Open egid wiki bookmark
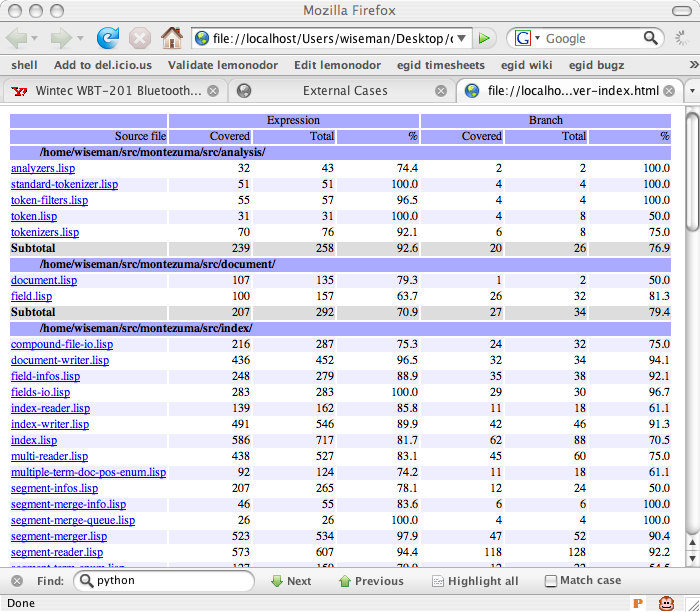Screen dimensions: 700x612 [526, 65]
